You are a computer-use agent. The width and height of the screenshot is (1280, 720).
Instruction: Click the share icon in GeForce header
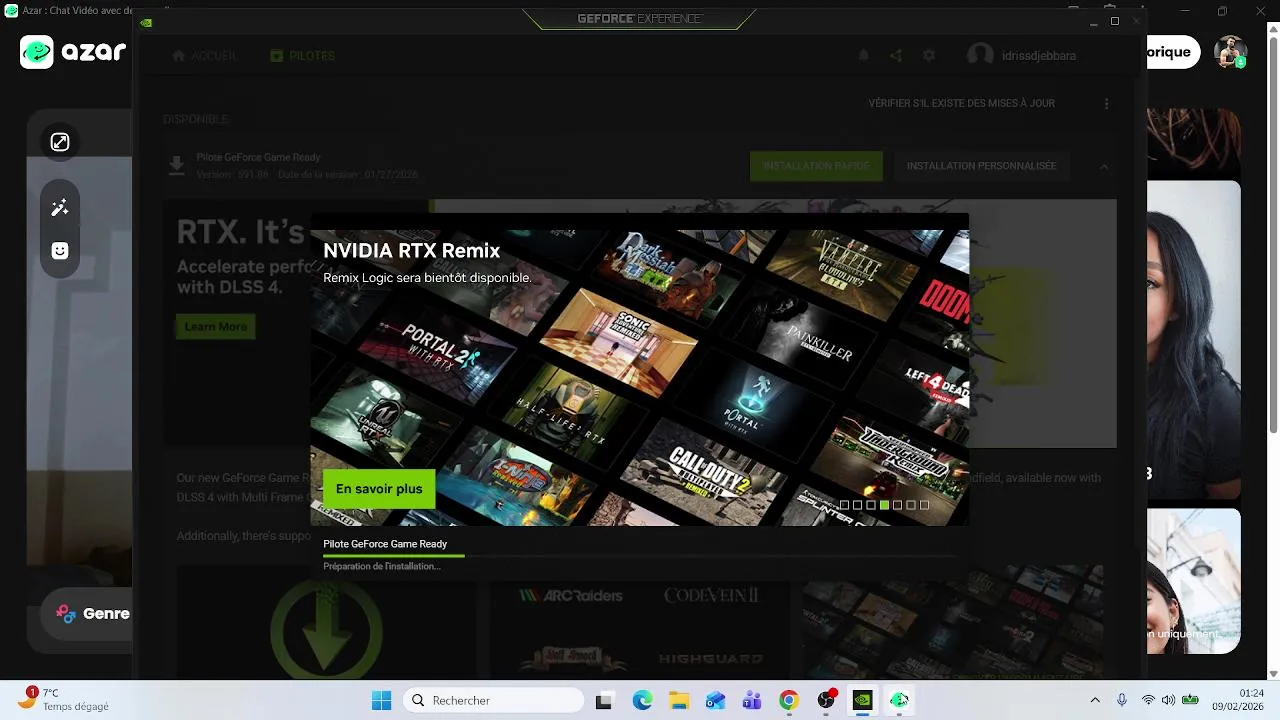[896, 56]
